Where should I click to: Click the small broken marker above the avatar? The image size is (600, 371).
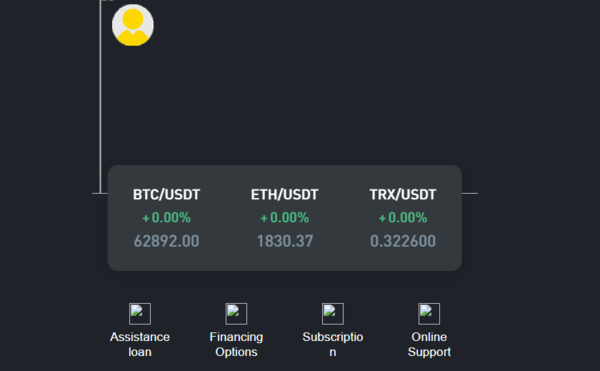(x=108, y=1)
